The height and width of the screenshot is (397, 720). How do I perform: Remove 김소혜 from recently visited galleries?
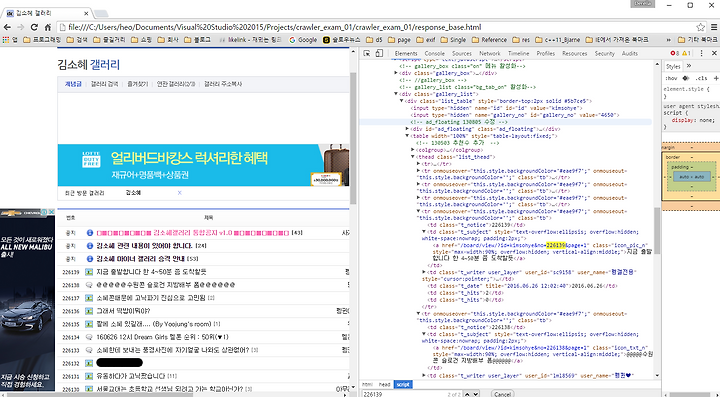pyautogui.click(x=180, y=193)
